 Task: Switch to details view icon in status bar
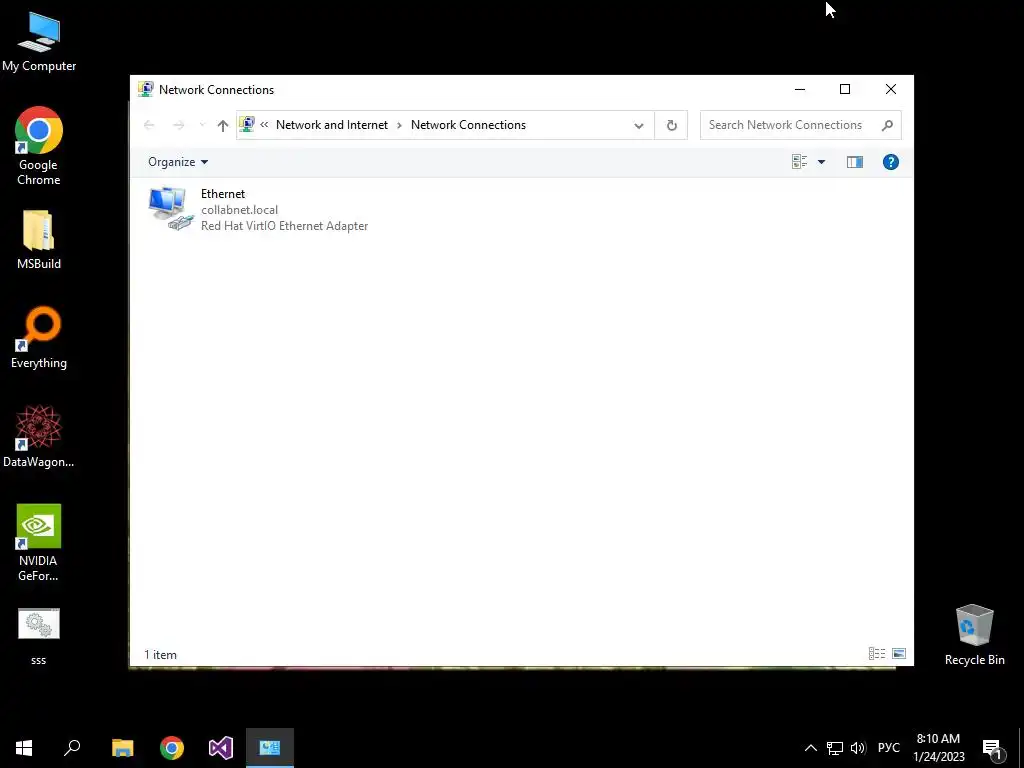pos(876,654)
